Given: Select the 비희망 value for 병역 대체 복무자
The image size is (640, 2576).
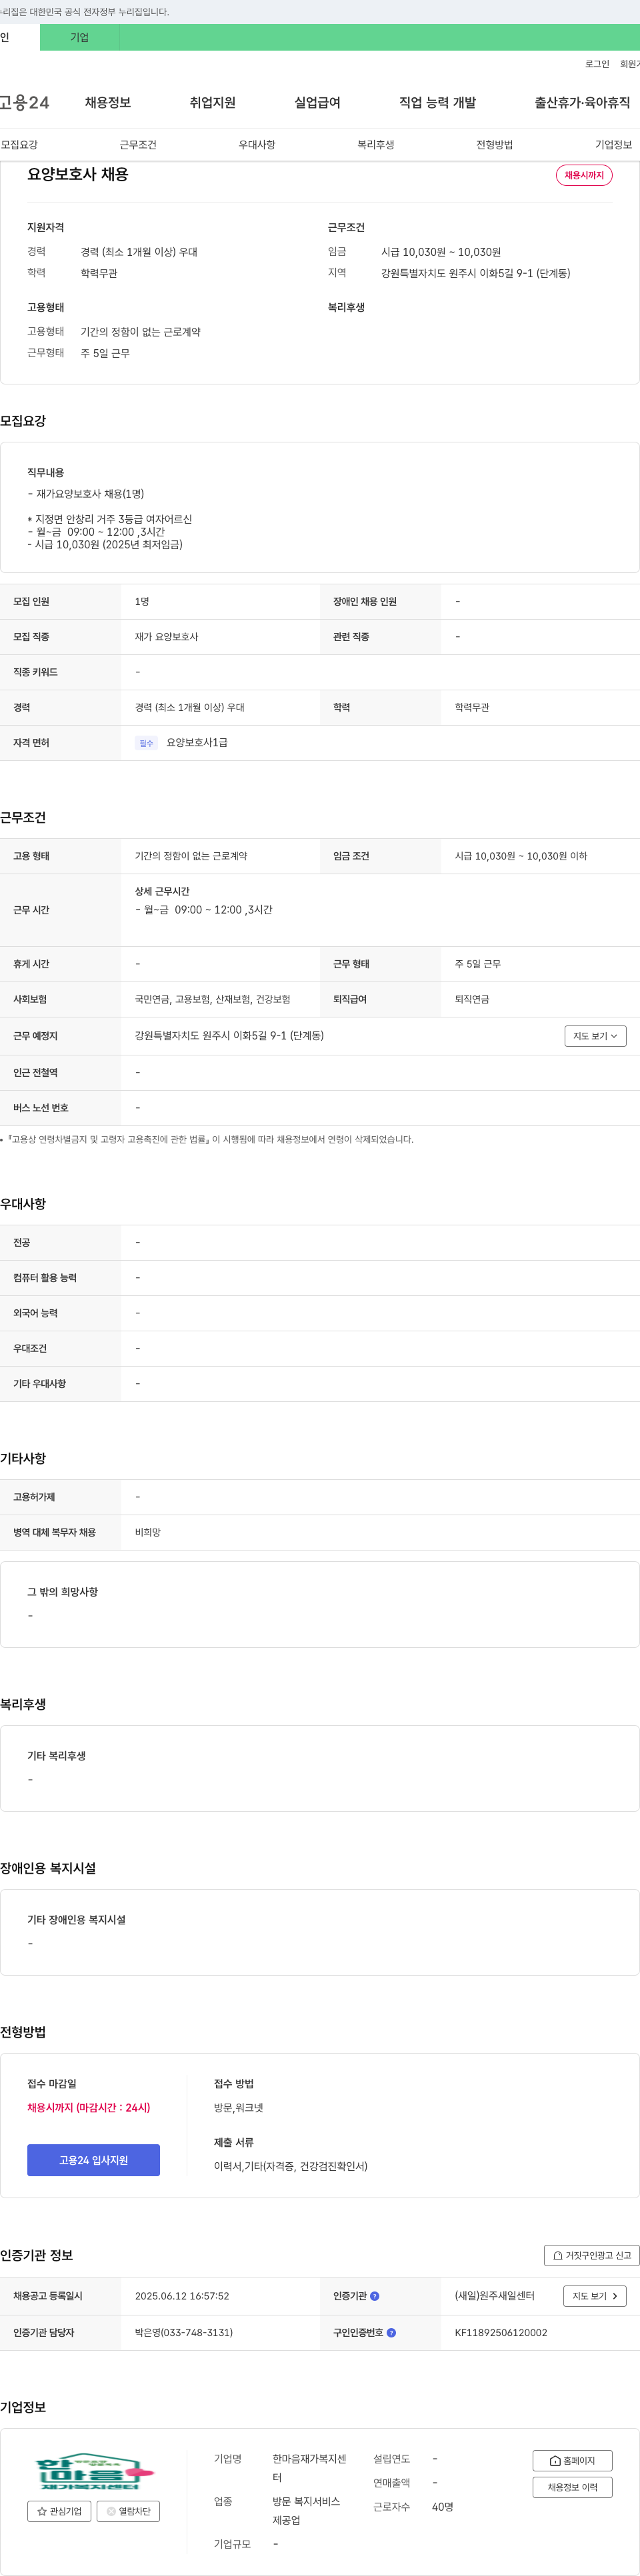Looking at the screenshot, I should [148, 1532].
